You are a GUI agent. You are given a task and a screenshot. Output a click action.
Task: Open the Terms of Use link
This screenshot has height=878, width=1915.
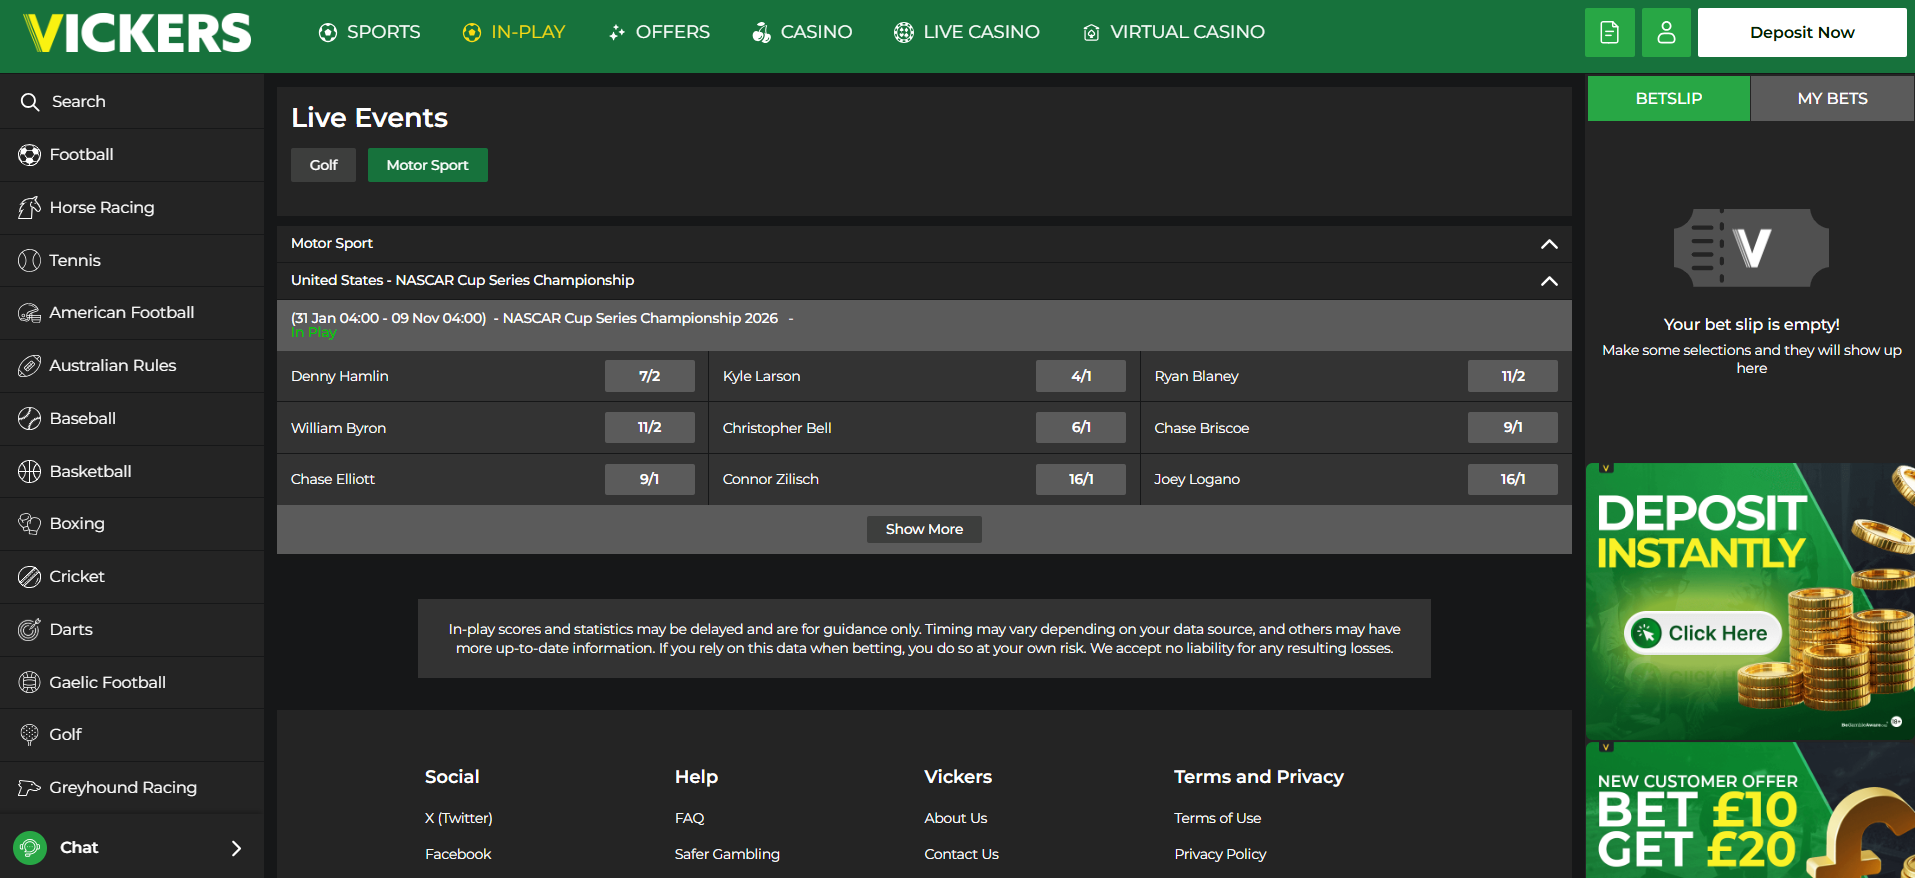[x=1218, y=818]
